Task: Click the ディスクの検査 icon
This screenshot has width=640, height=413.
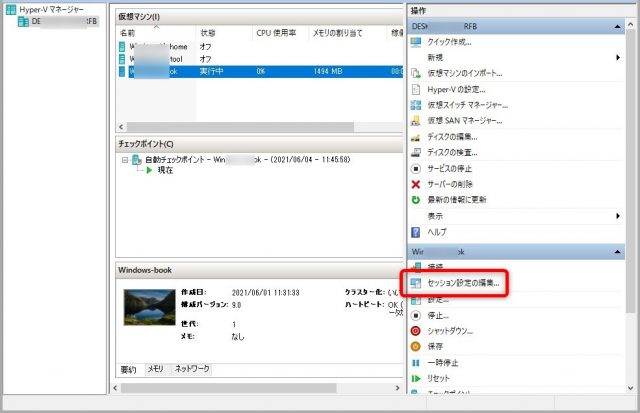Action: (x=416, y=153)
